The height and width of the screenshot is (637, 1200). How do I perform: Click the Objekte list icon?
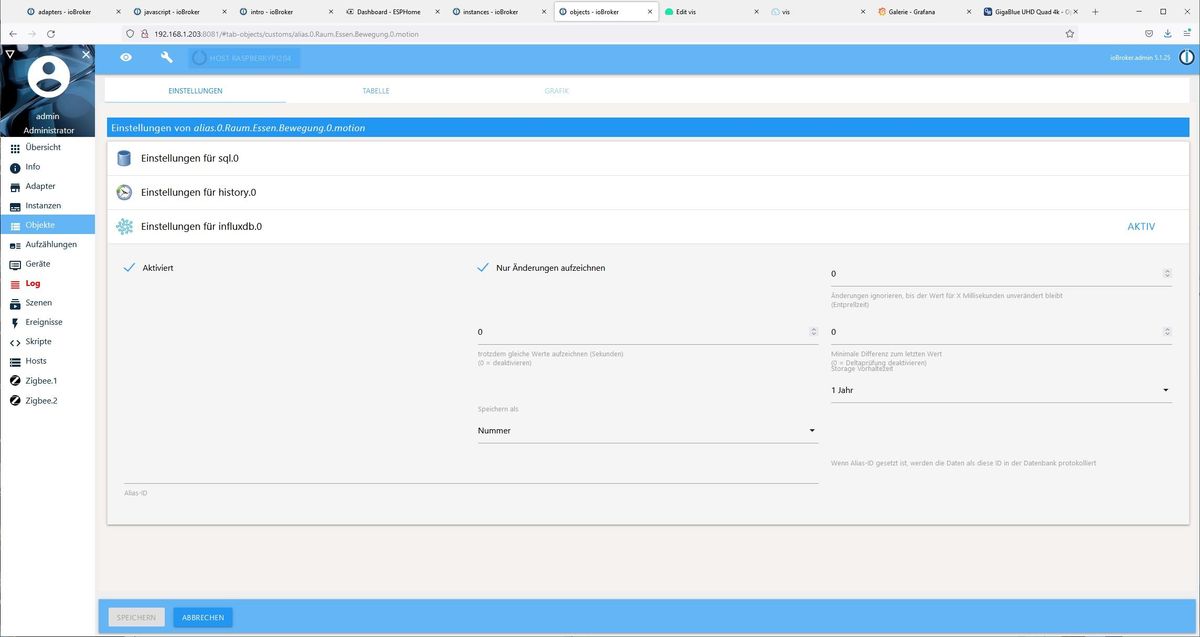pyautogui.click(x=15, y=226)
